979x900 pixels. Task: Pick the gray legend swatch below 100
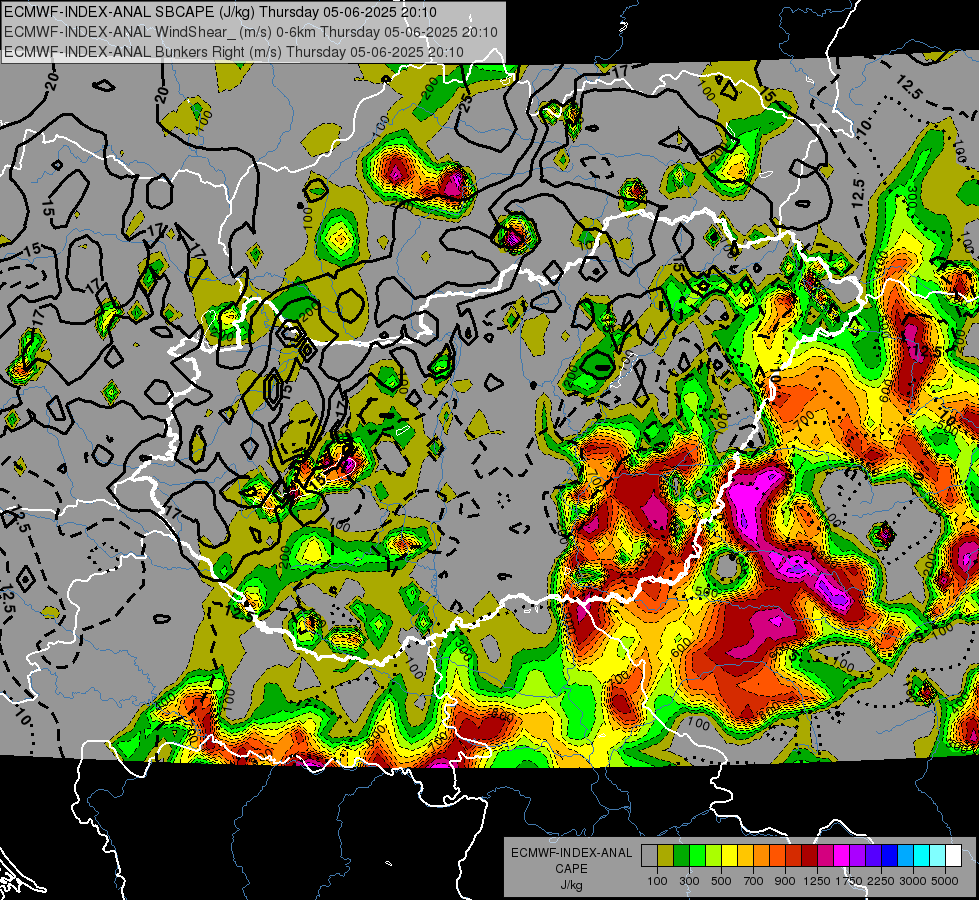(649, 856)
